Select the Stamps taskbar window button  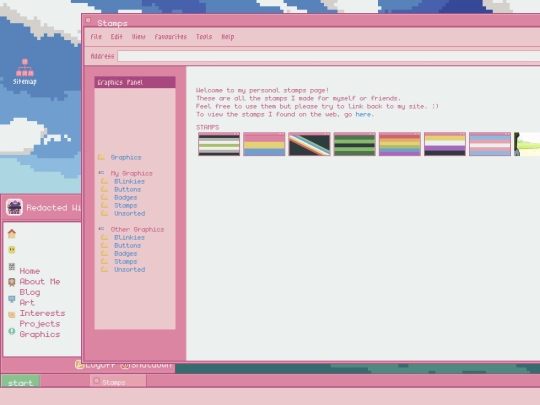pyautogui.click(x=118, y=382)
